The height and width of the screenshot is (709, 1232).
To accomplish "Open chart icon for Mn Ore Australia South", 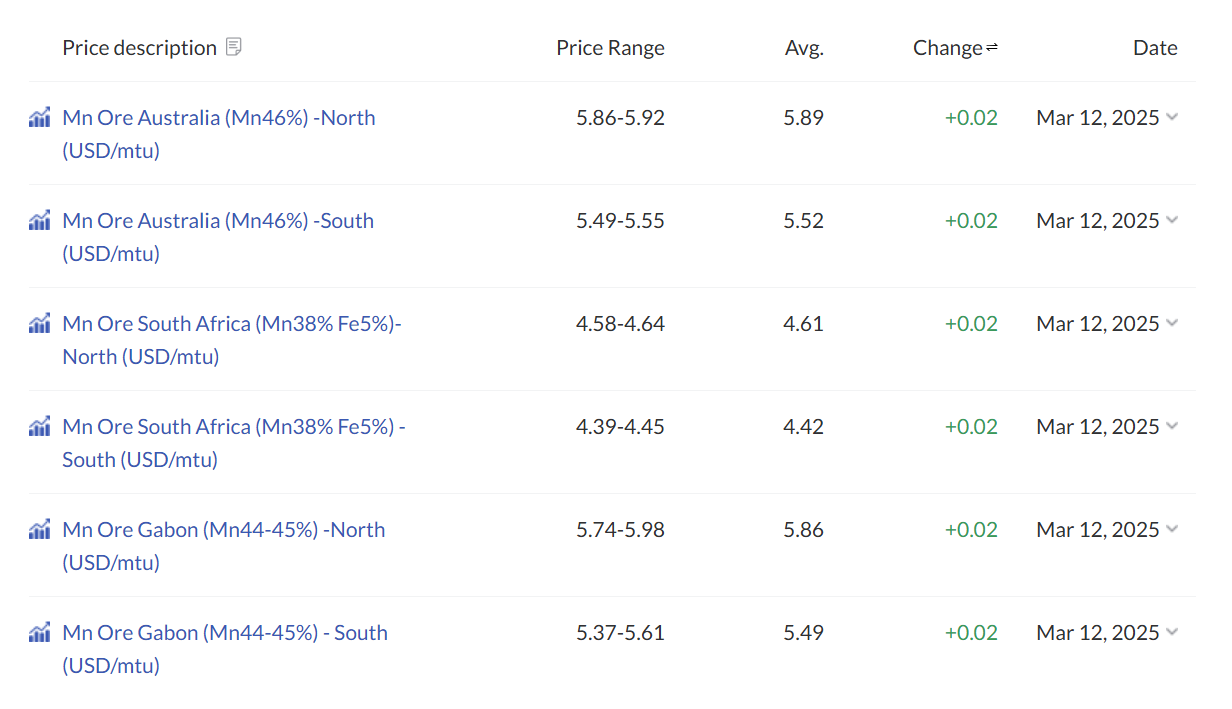I will 39,221.
